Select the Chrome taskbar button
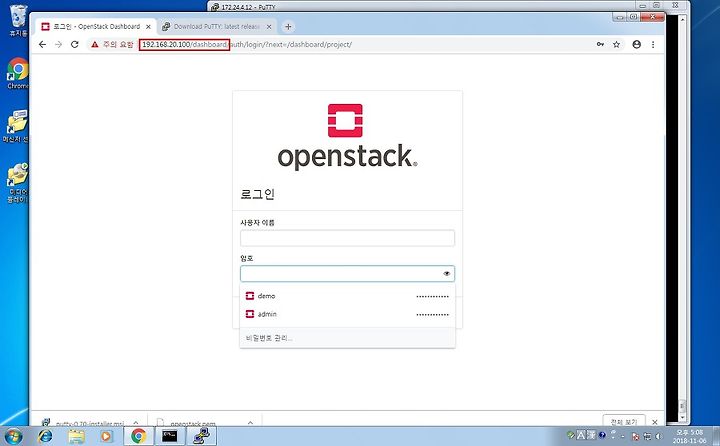720x446 pixels. pos(138,436)
